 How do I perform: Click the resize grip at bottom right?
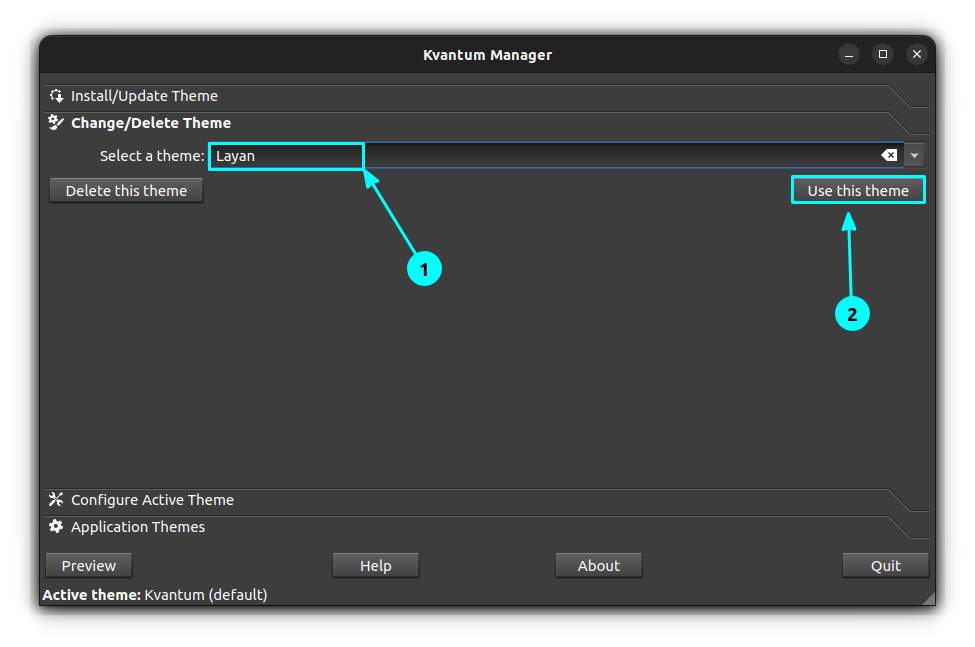pyautogui.click(x=927, y=597)
